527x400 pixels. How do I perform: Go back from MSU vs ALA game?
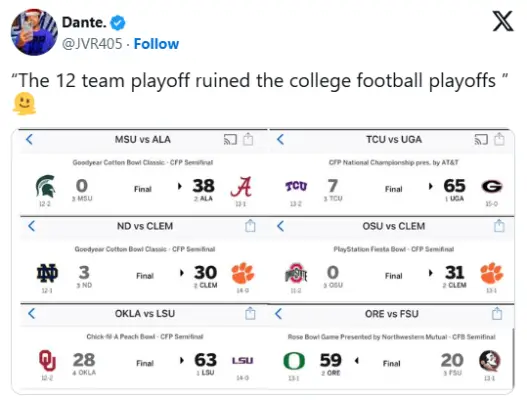(x=30, y=139)
